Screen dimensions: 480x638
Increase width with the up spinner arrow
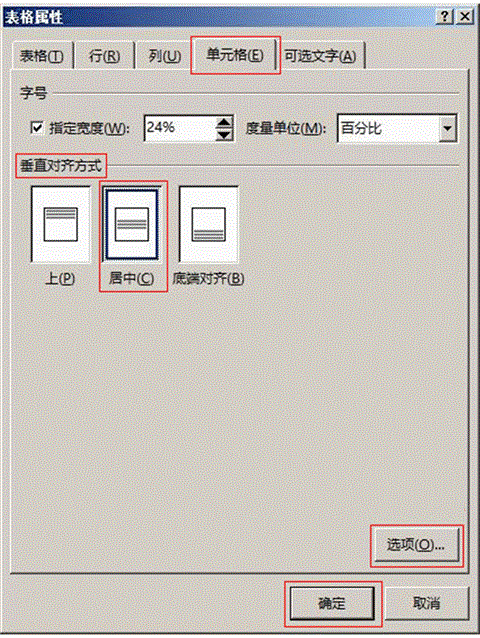224,122
